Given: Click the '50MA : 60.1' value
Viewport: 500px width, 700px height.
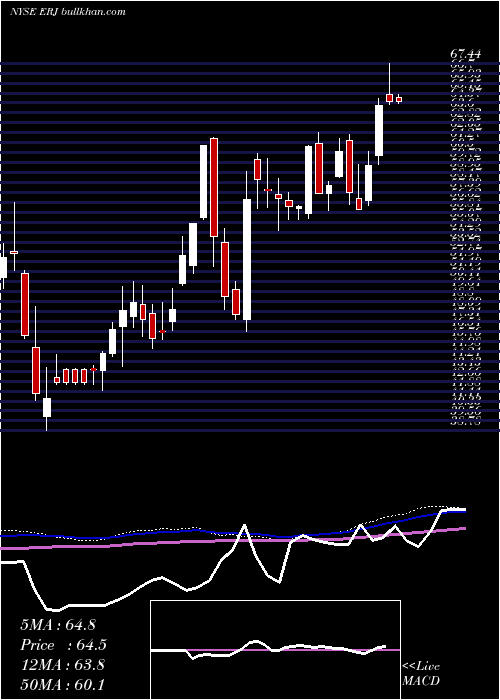Looking at the screenshot, I should click(x=62, y=684).
